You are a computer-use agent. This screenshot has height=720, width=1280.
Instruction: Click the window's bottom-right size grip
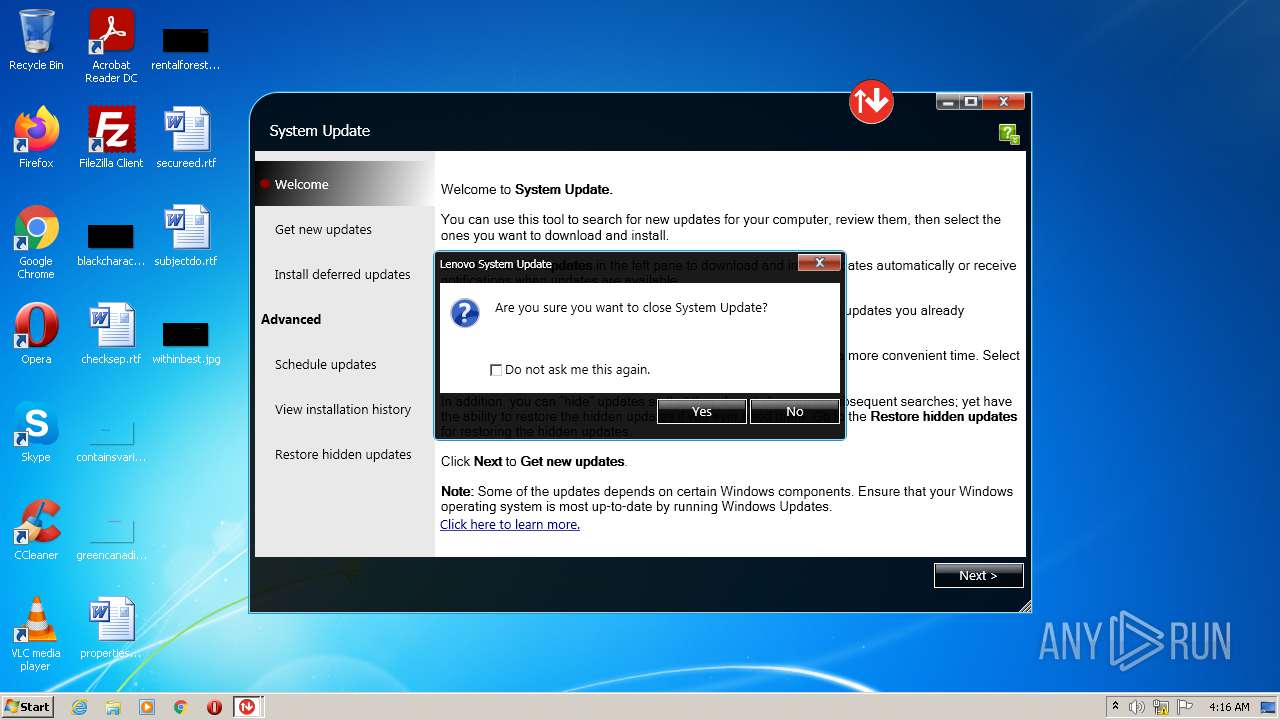coord(1024,606)
